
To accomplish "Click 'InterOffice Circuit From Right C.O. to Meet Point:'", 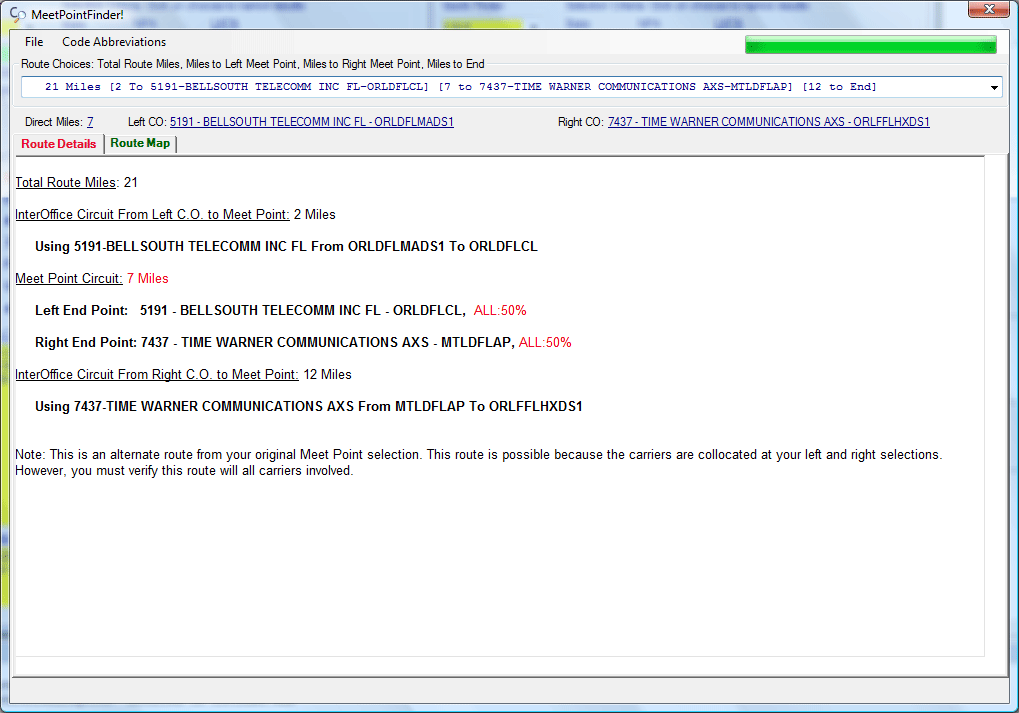I will click(157, 374).
